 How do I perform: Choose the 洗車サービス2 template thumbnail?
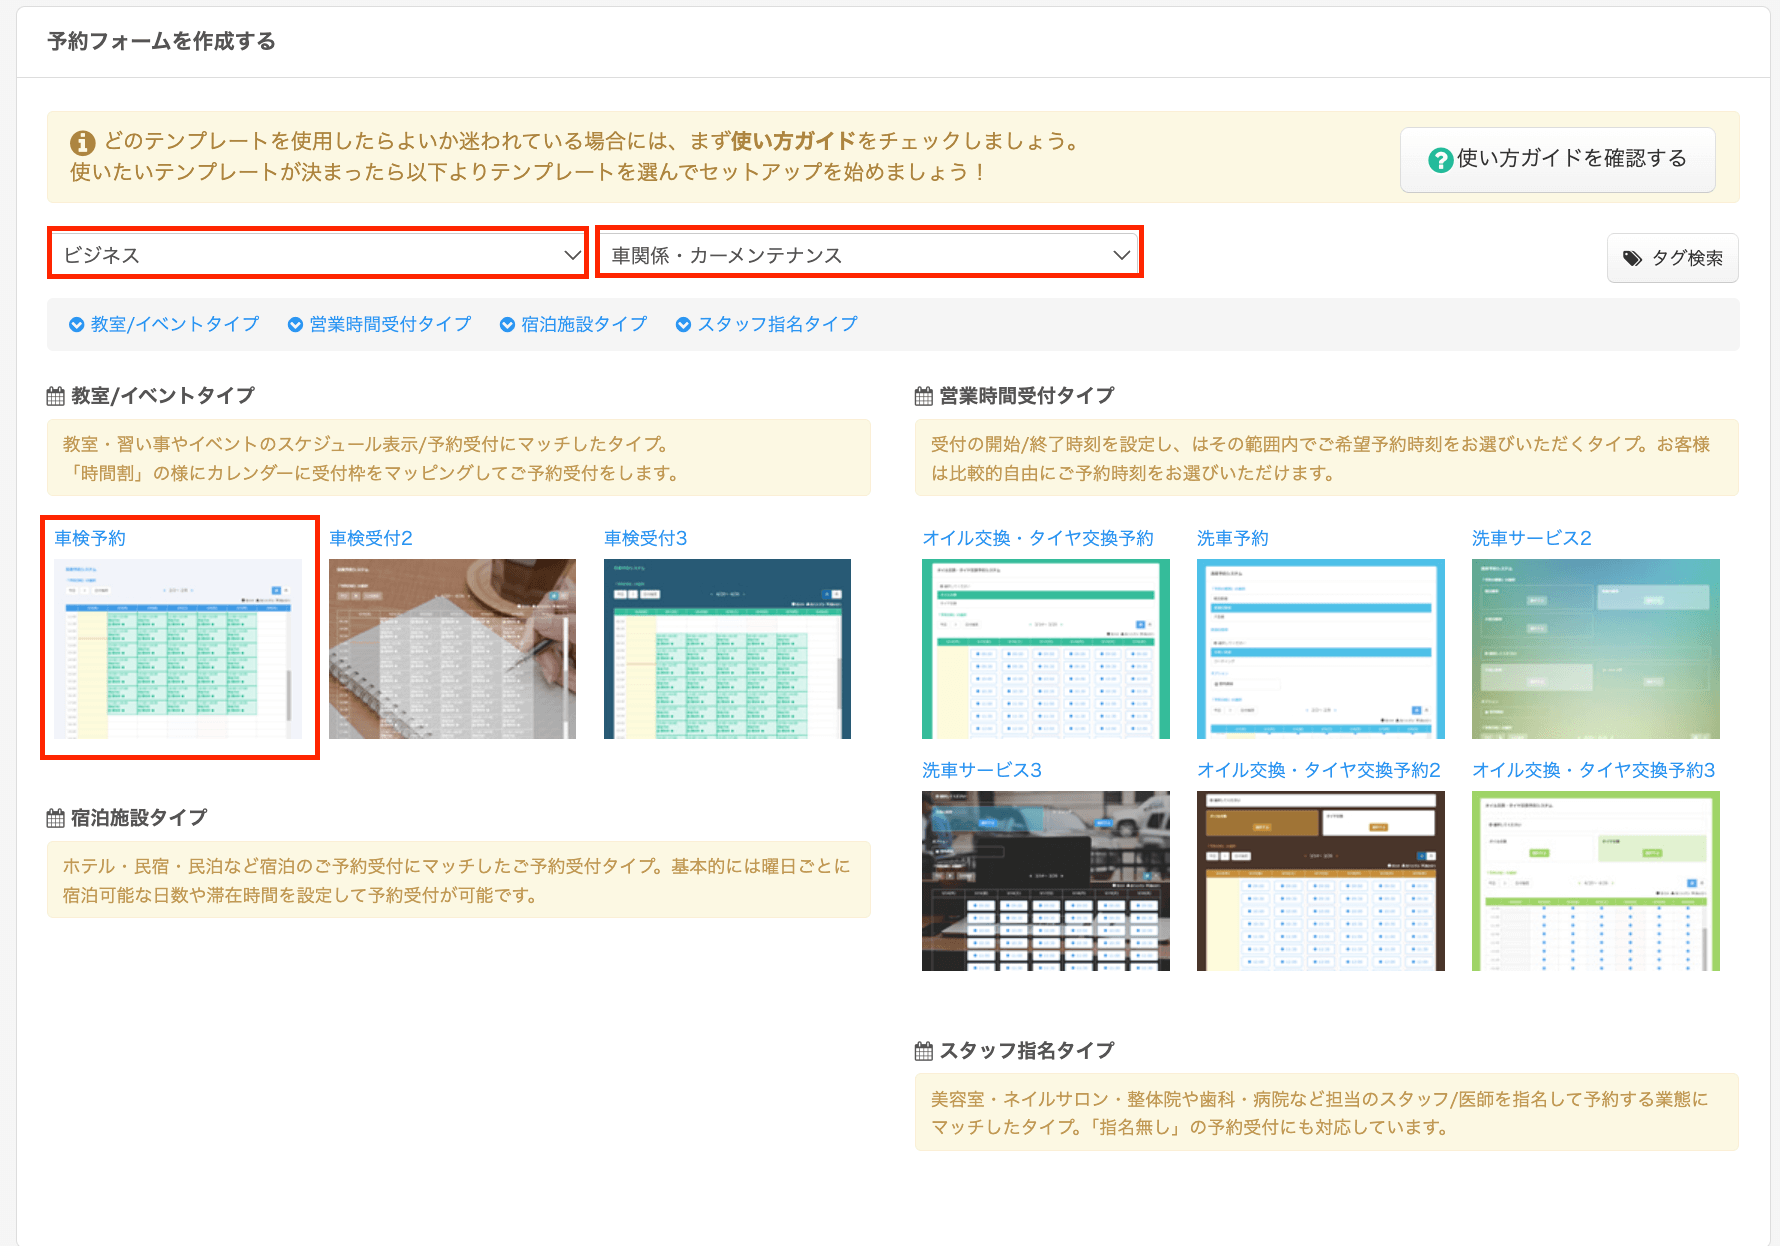click(x=1595, y=648)
